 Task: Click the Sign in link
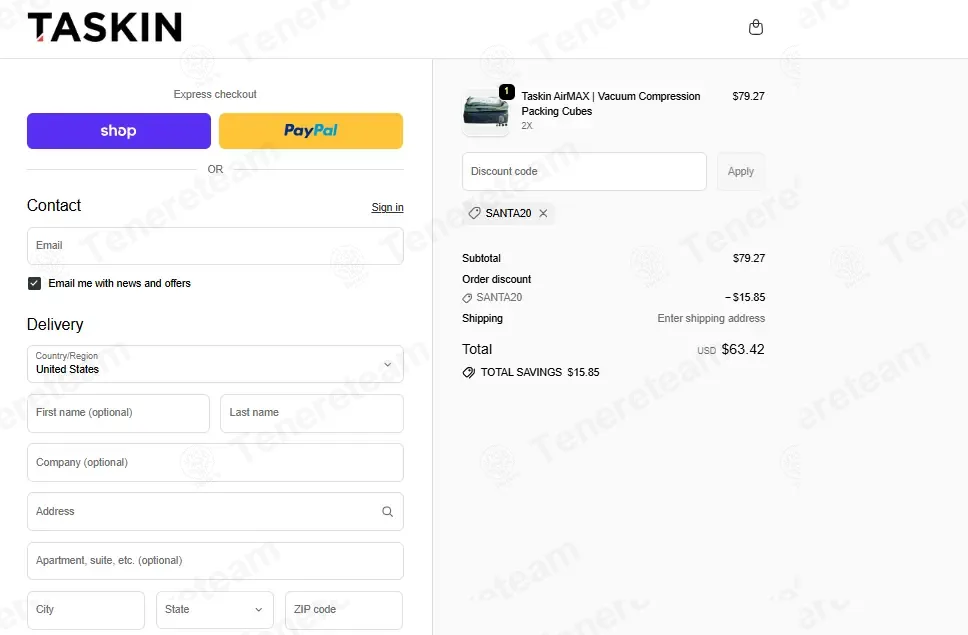[x=387, y=207]
